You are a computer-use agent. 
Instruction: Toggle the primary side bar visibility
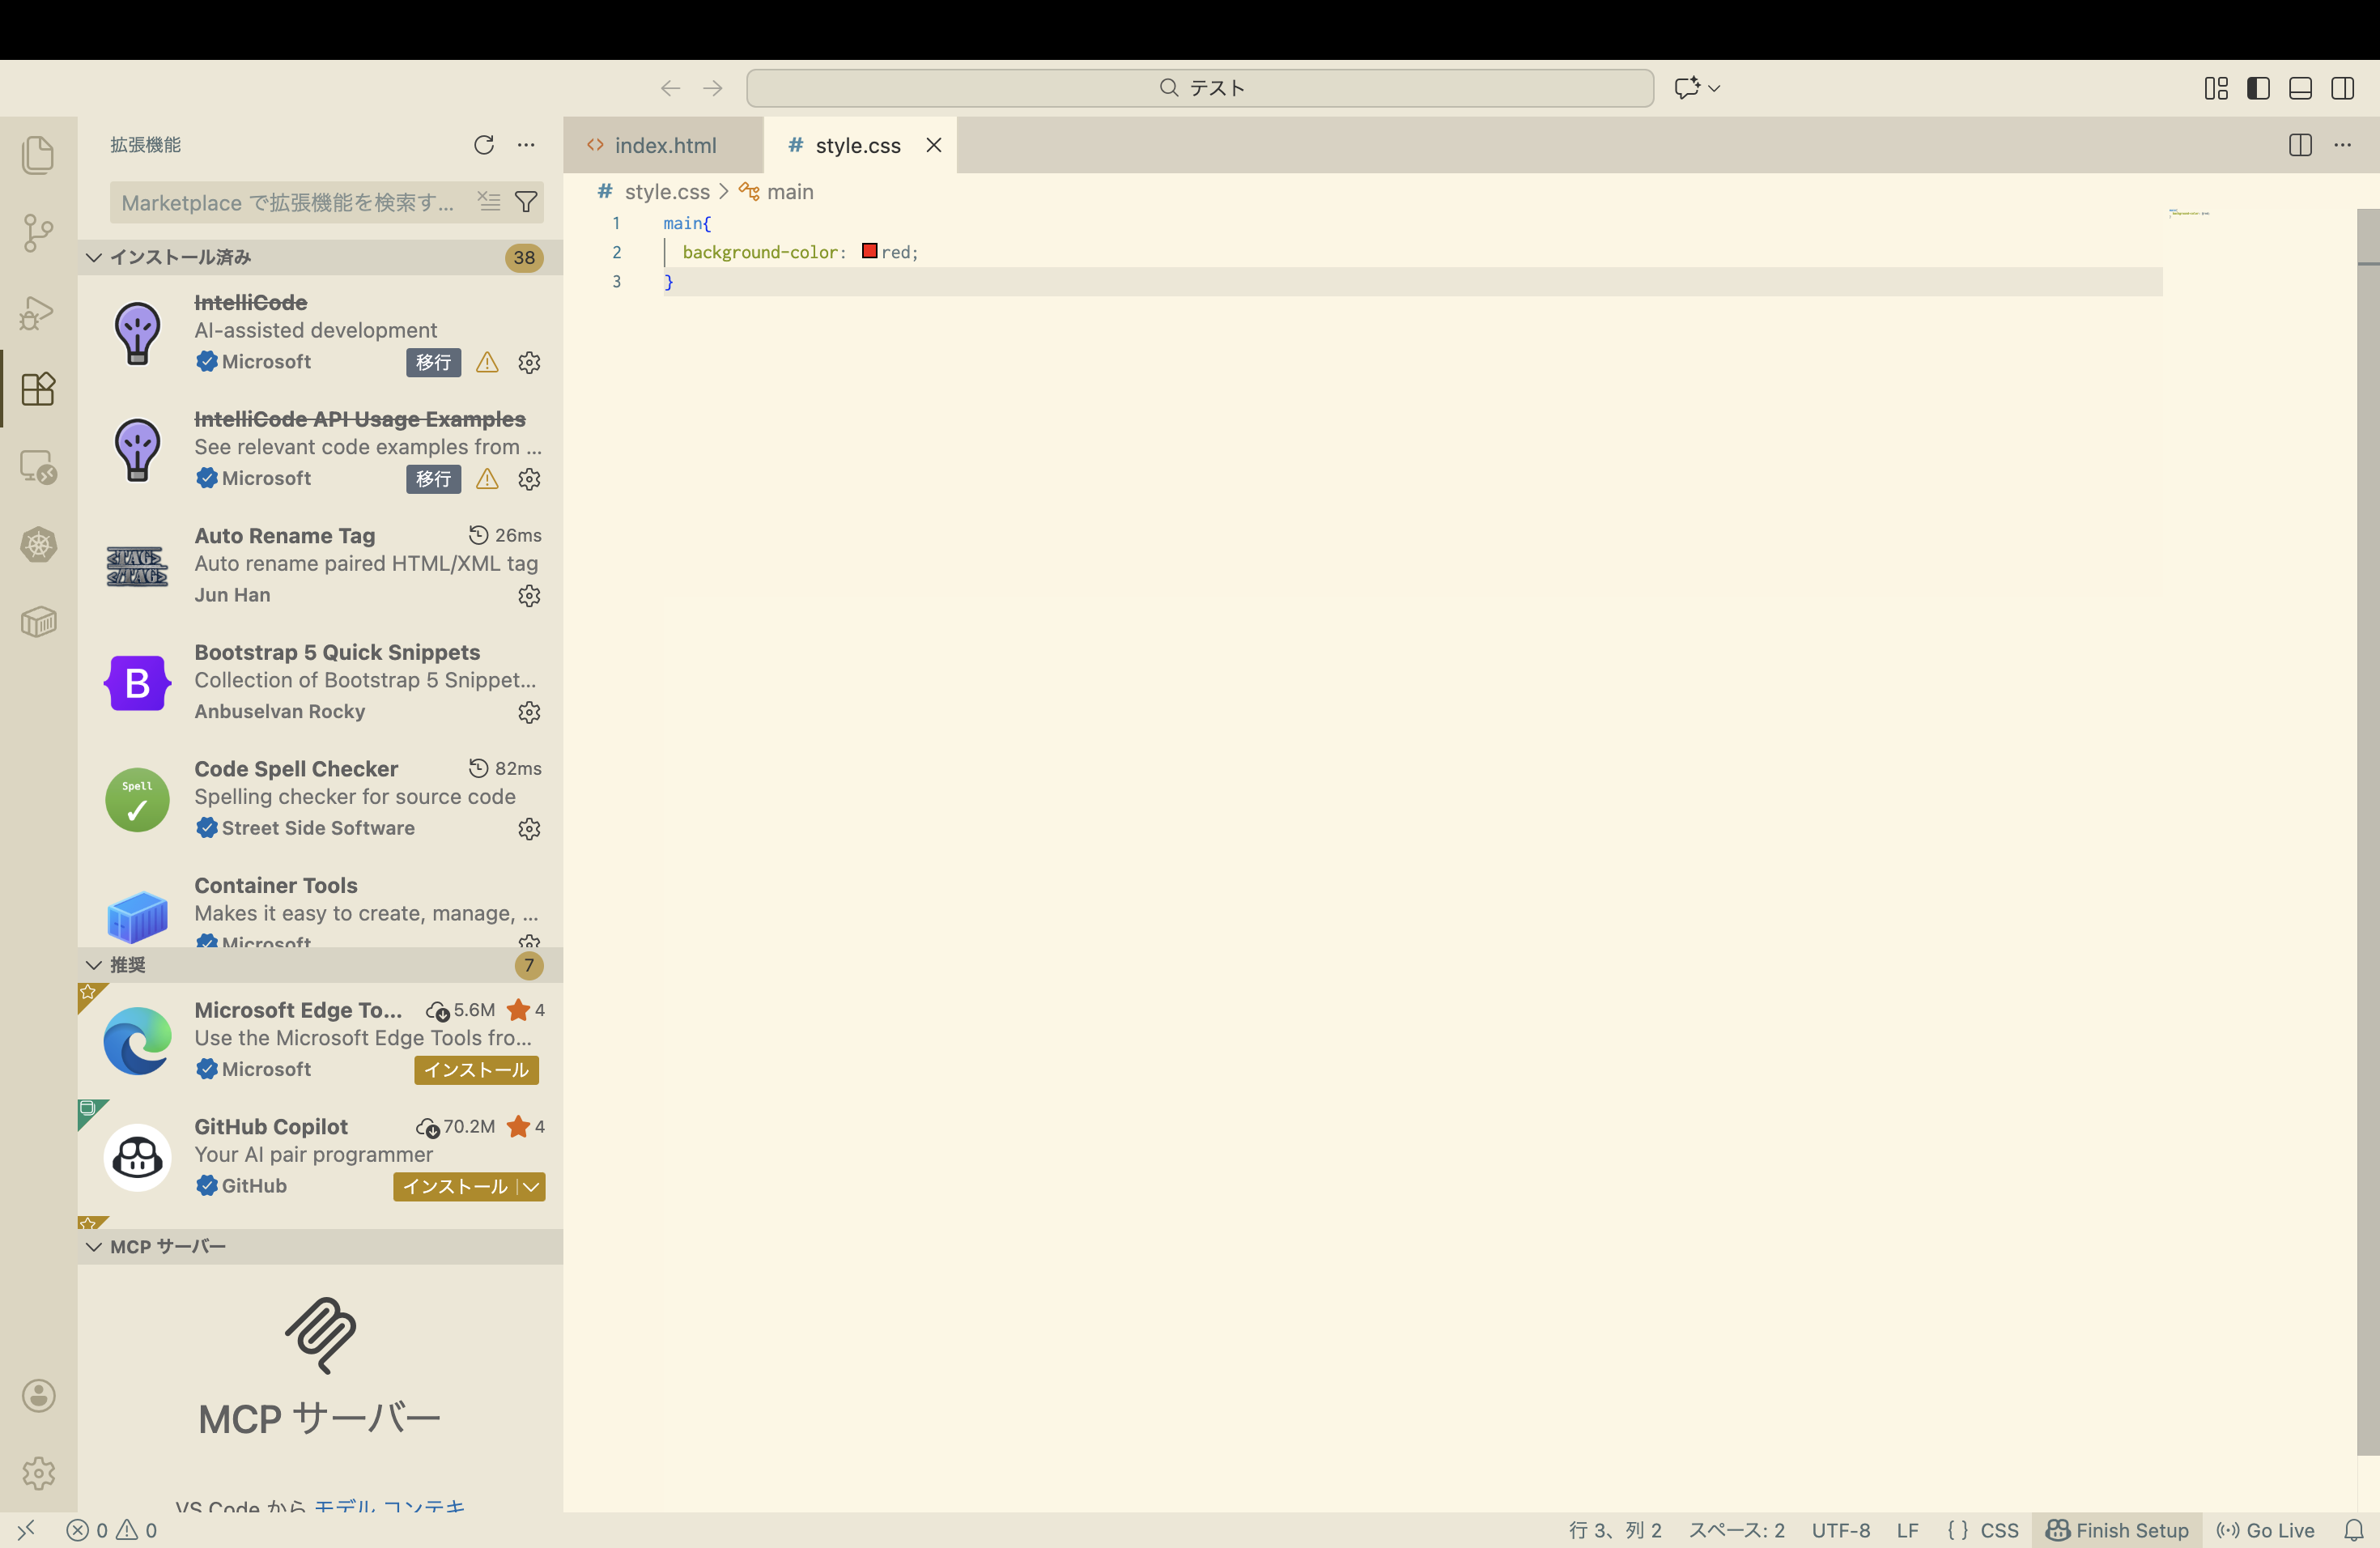tap(2258, 88)
